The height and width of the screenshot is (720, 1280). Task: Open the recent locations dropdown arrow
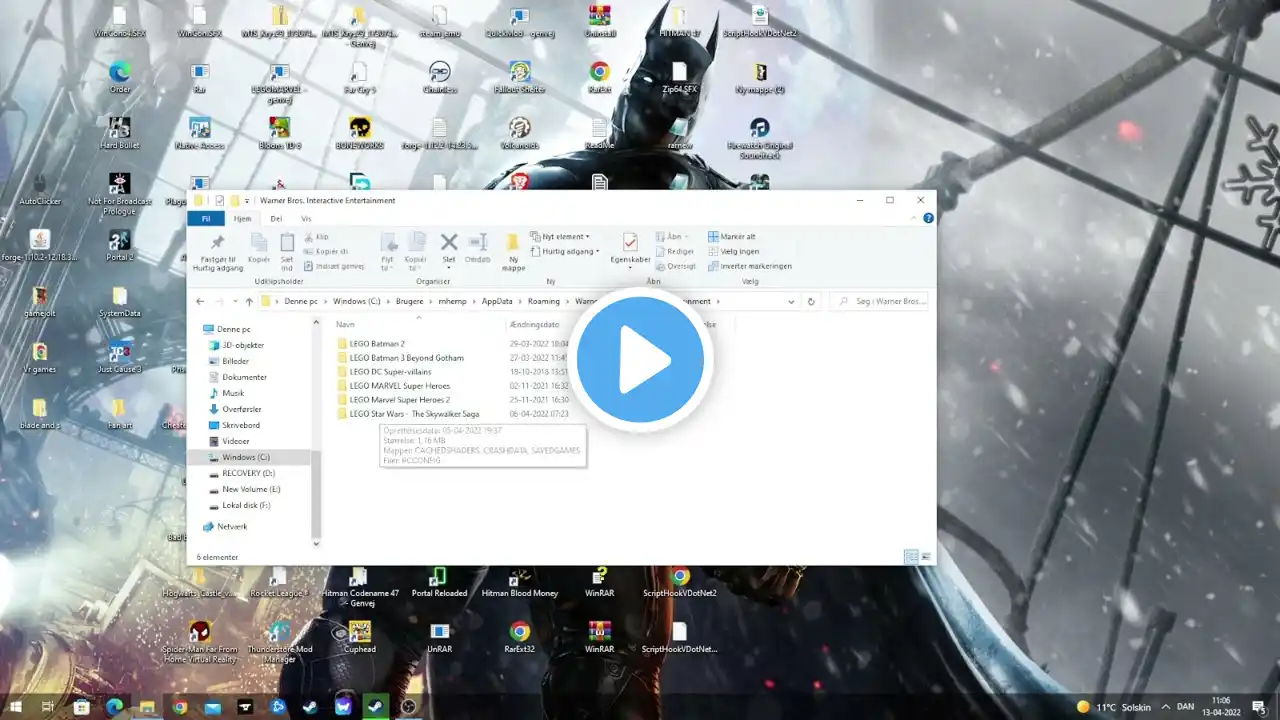coord(235,301)
